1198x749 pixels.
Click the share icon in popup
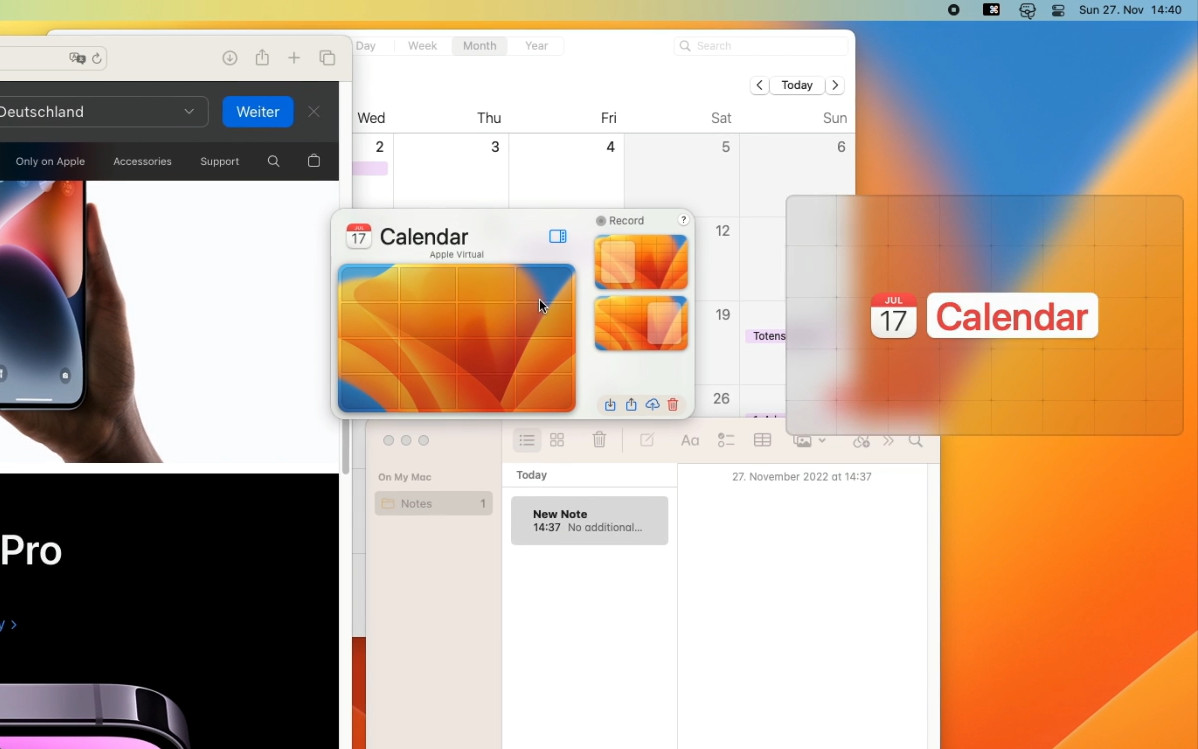(x=631, y=404)
